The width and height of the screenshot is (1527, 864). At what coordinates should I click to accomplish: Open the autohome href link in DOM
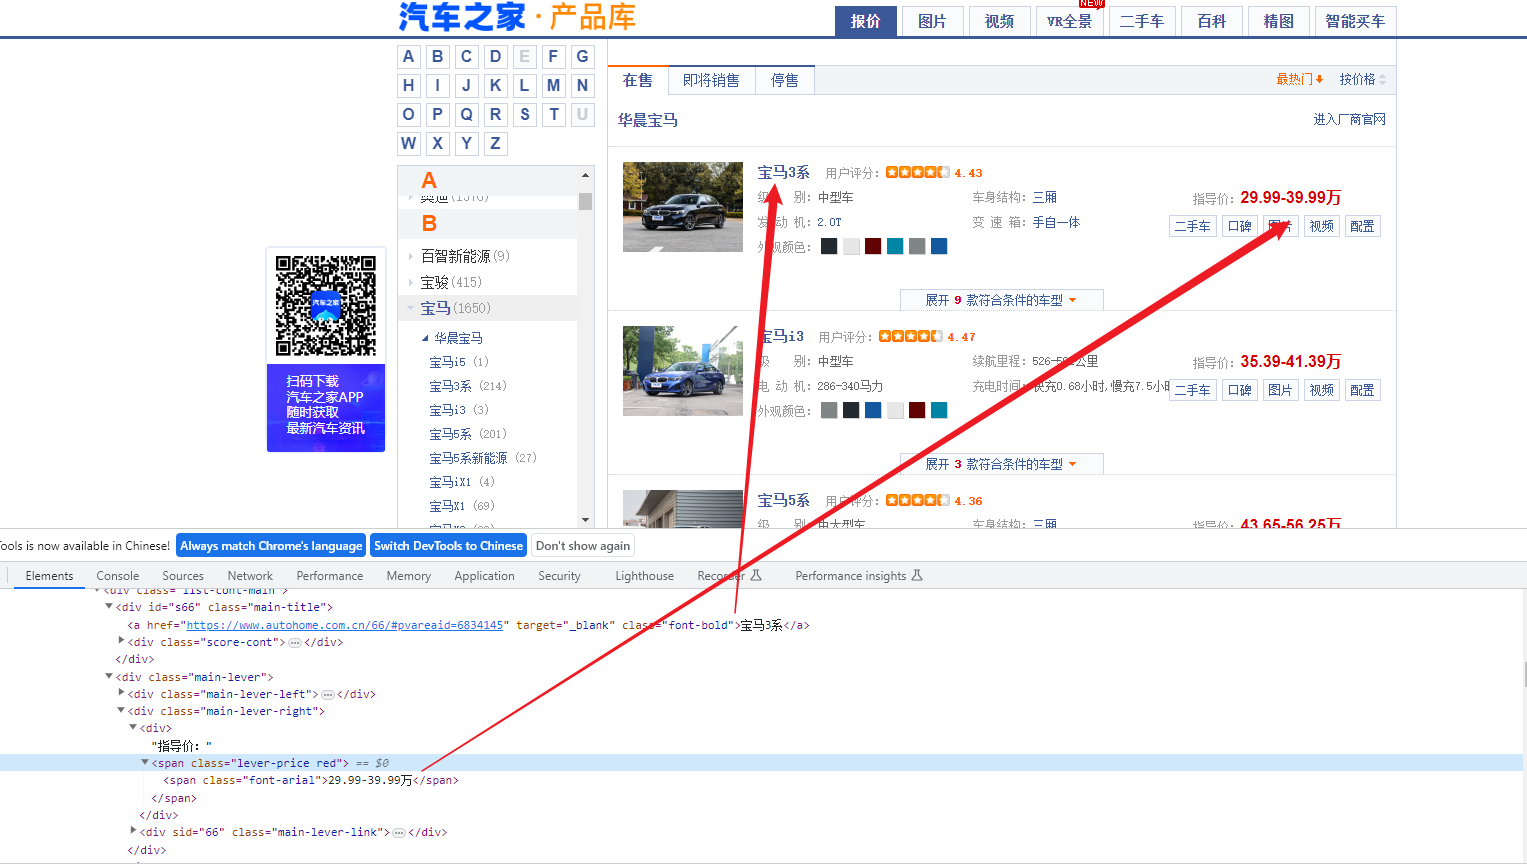344,625
